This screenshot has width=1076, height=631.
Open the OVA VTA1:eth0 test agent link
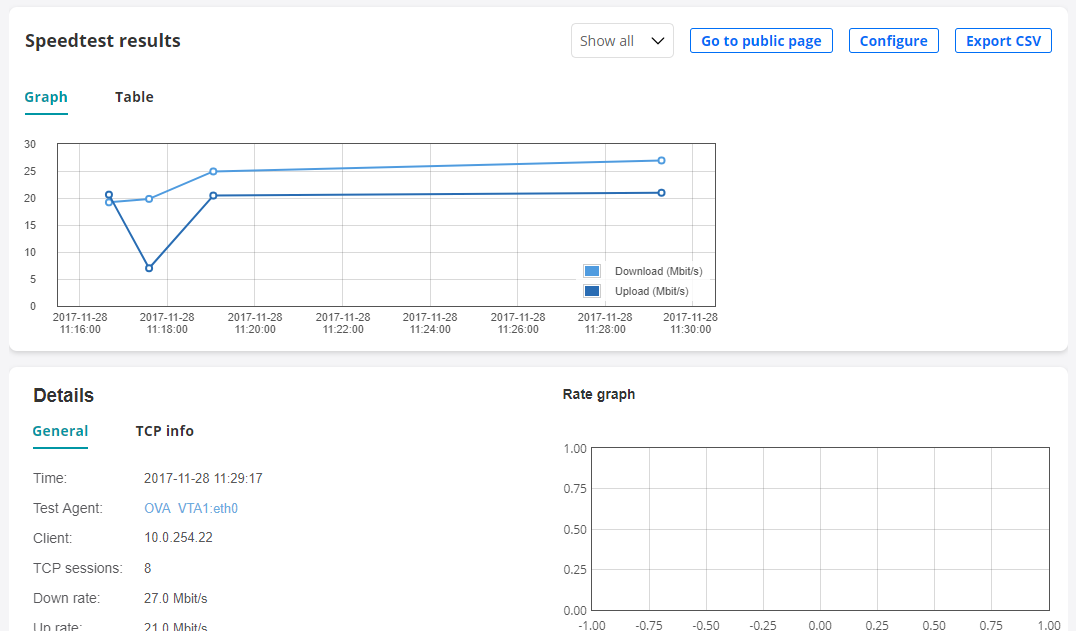[x=191, y=508]
